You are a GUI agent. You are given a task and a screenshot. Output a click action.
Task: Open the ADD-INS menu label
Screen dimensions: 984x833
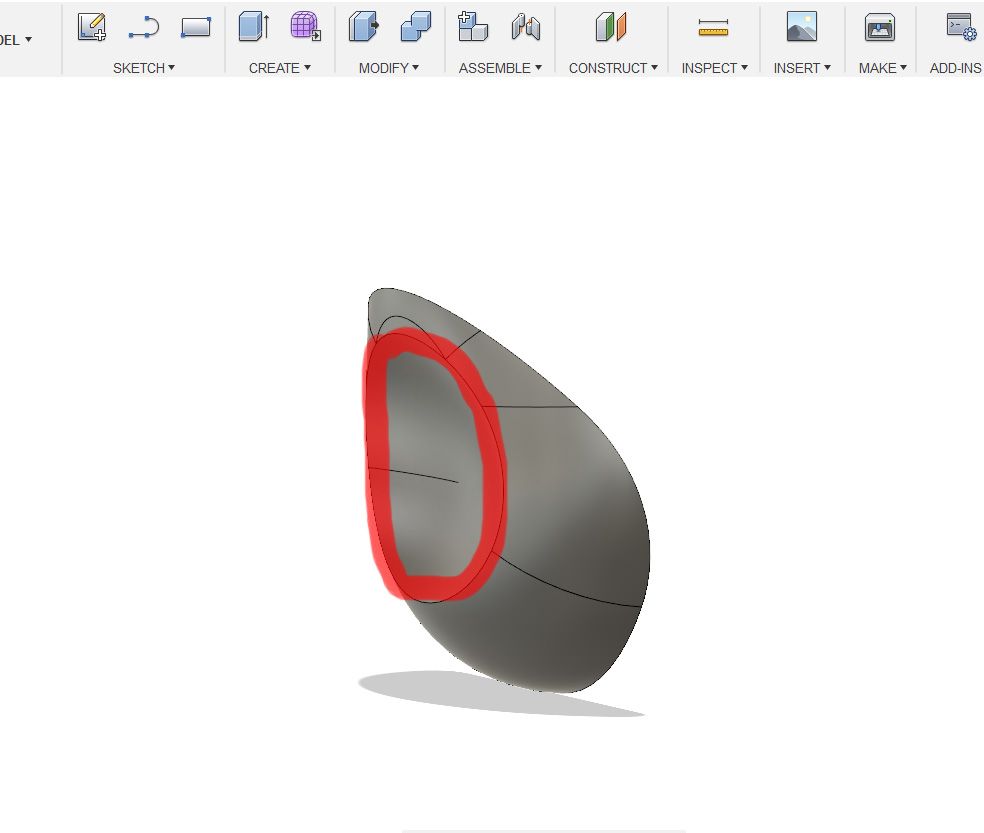[x=955, y=68]
